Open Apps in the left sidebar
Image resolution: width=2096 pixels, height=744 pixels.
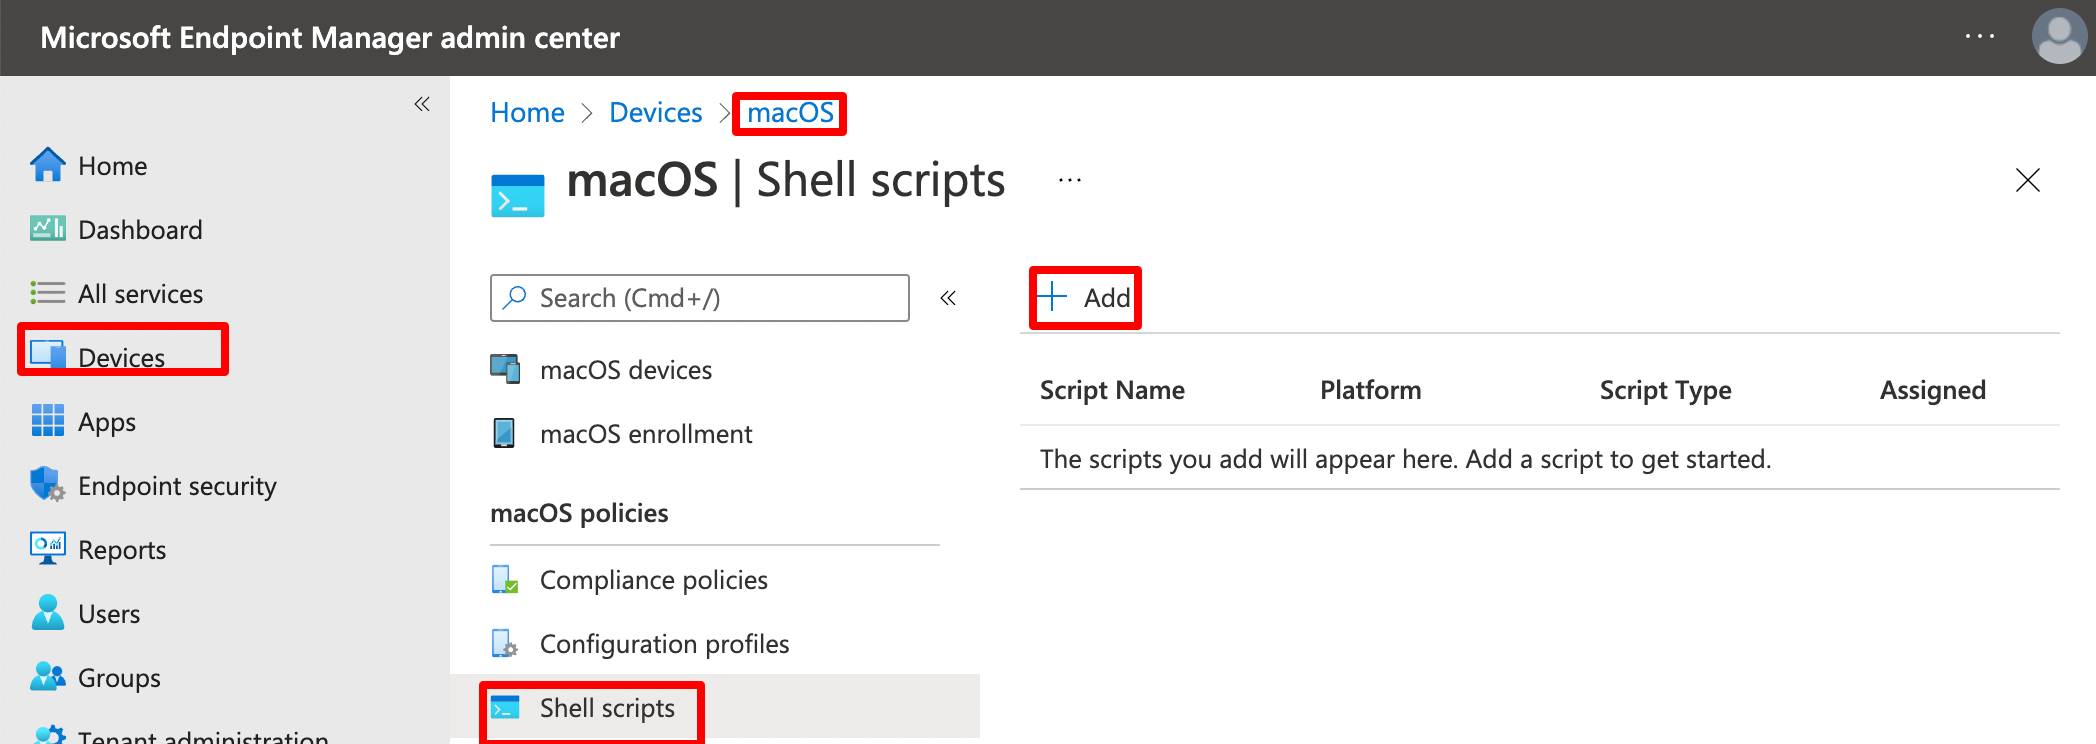pos(107,422)
